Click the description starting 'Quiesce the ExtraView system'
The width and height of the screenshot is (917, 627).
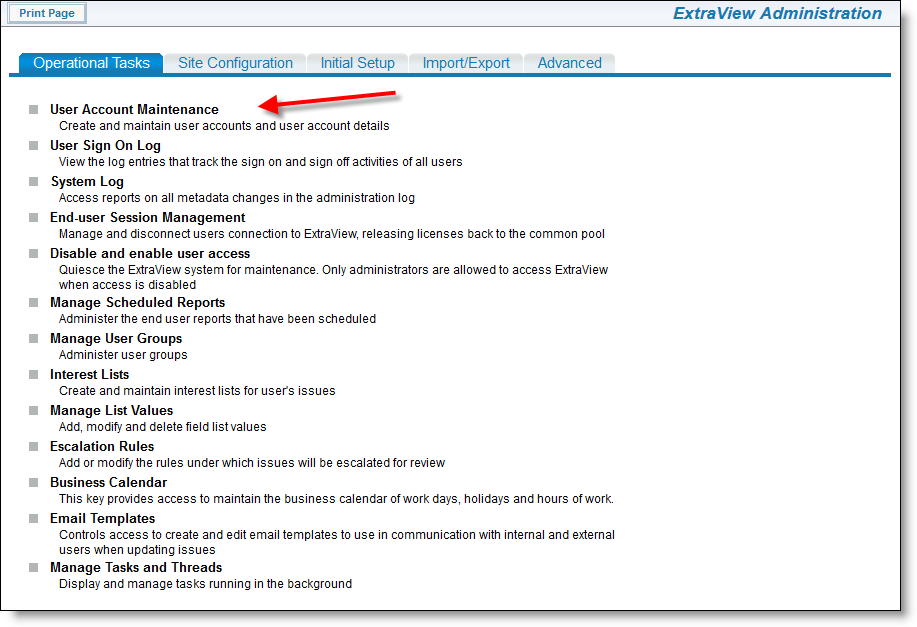[333, 277]
